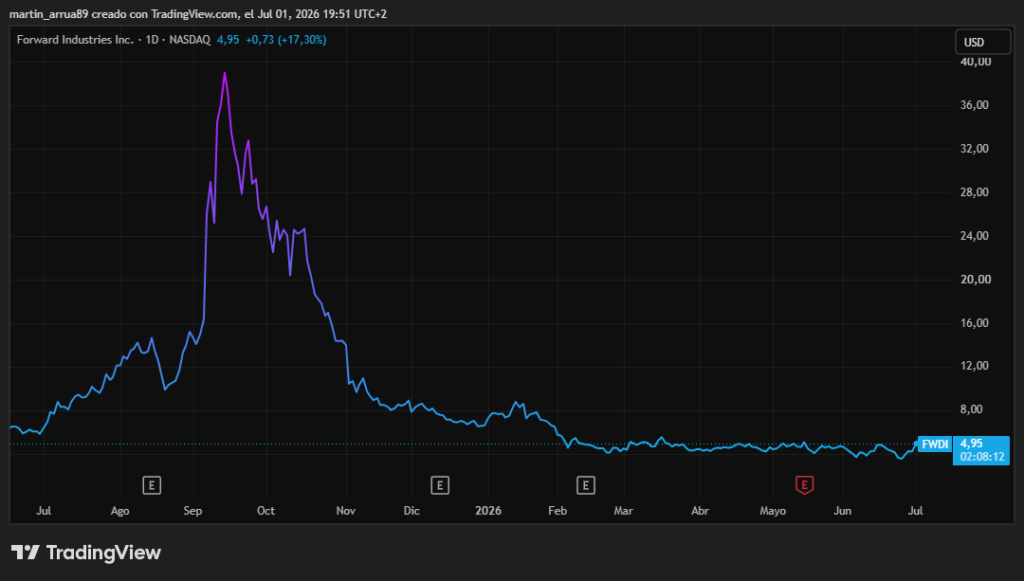Click the 28,00 price axis label
The image size is (1024, 581).
974,193
